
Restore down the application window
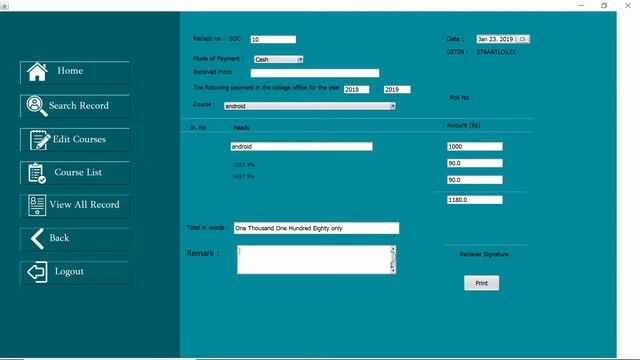coord(604,5)
